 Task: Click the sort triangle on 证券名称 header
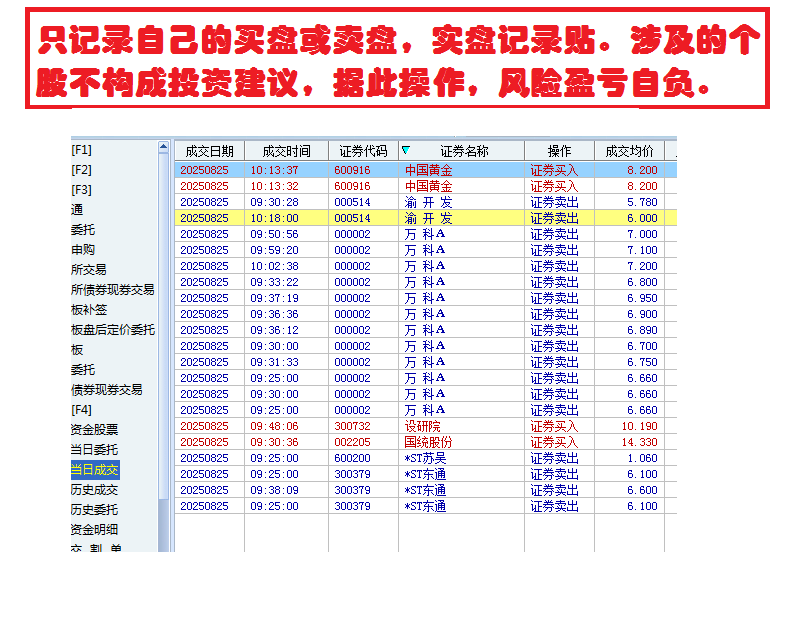coord(406,150)
